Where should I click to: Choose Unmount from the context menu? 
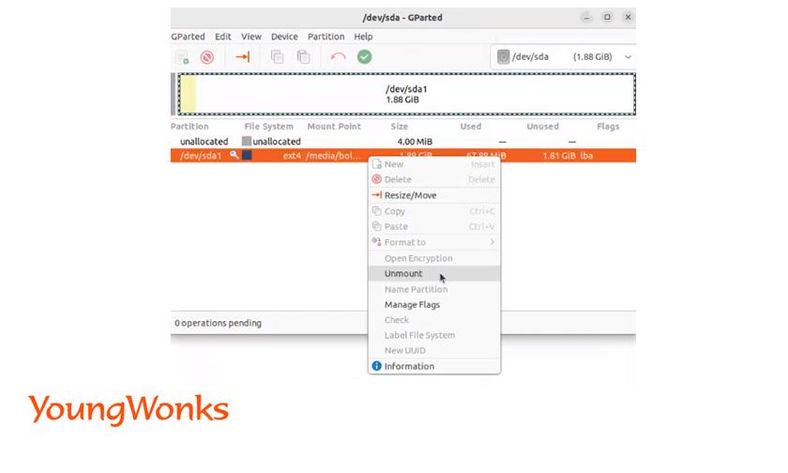pos(404,273)
